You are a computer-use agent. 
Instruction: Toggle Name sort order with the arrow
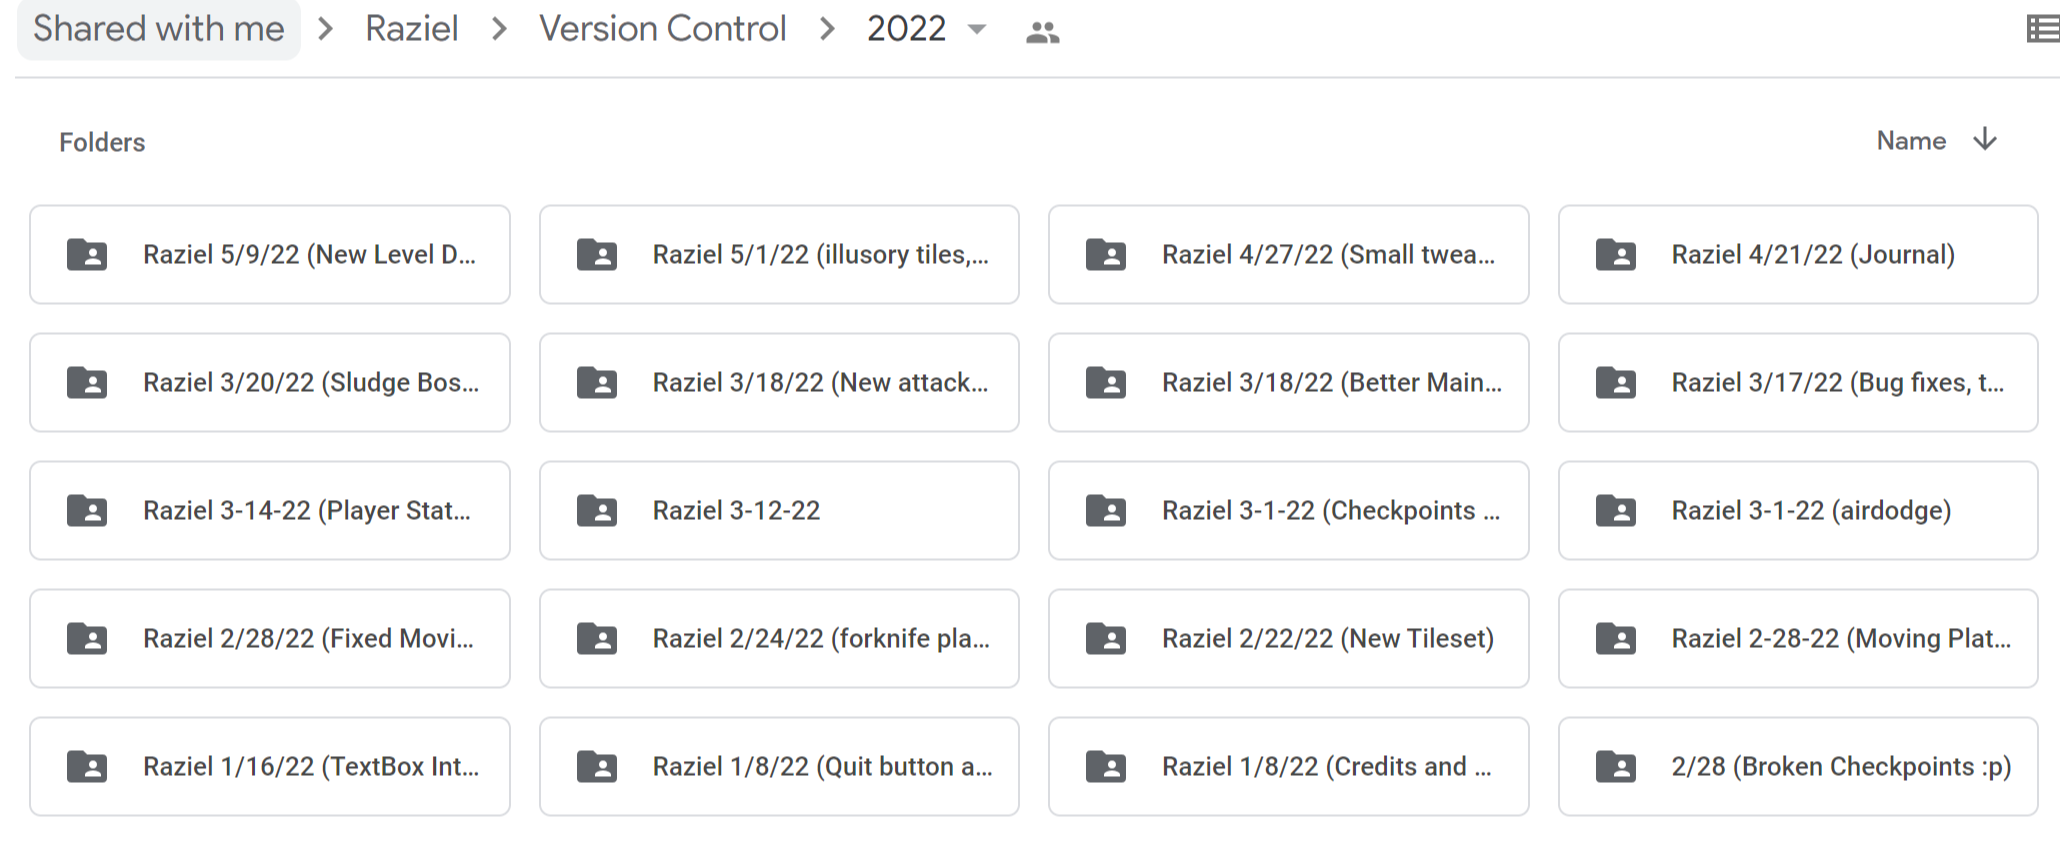1984,140
